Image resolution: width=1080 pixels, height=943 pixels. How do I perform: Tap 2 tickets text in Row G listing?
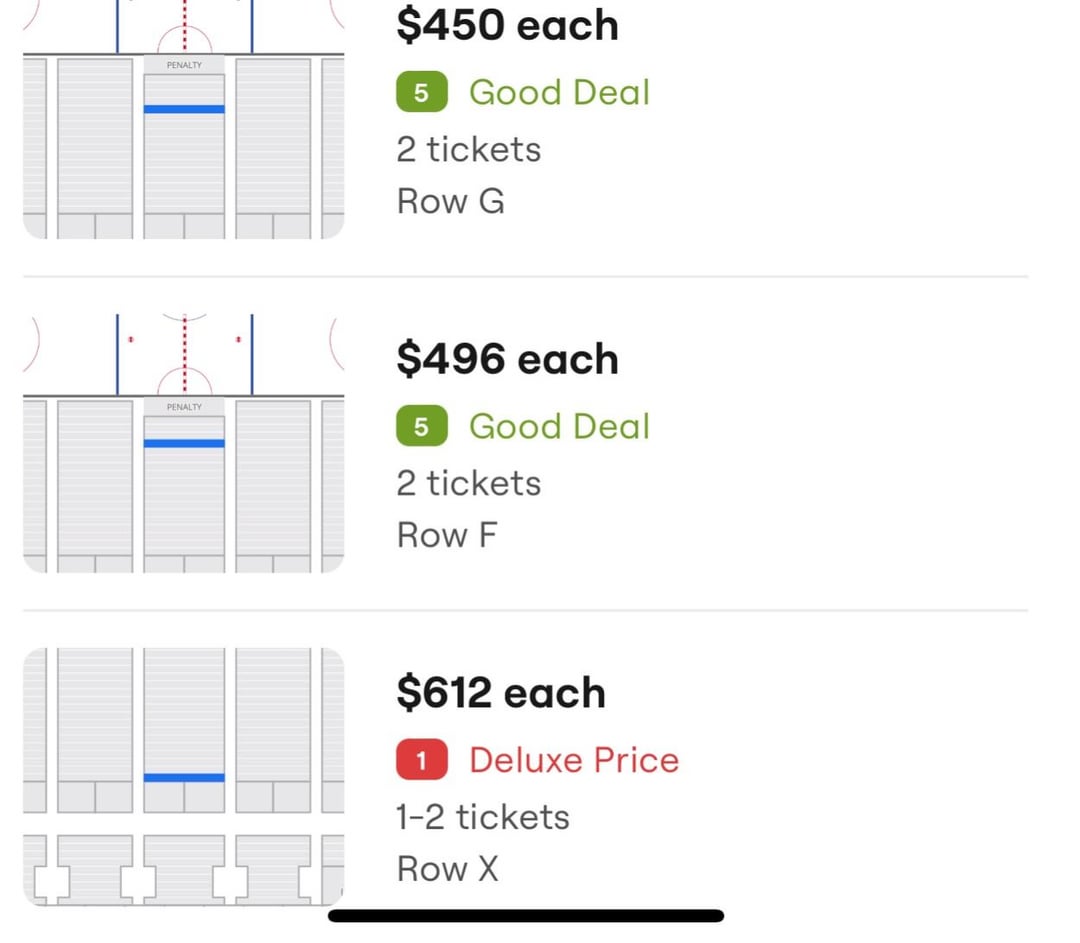click(x=468, y=149)
